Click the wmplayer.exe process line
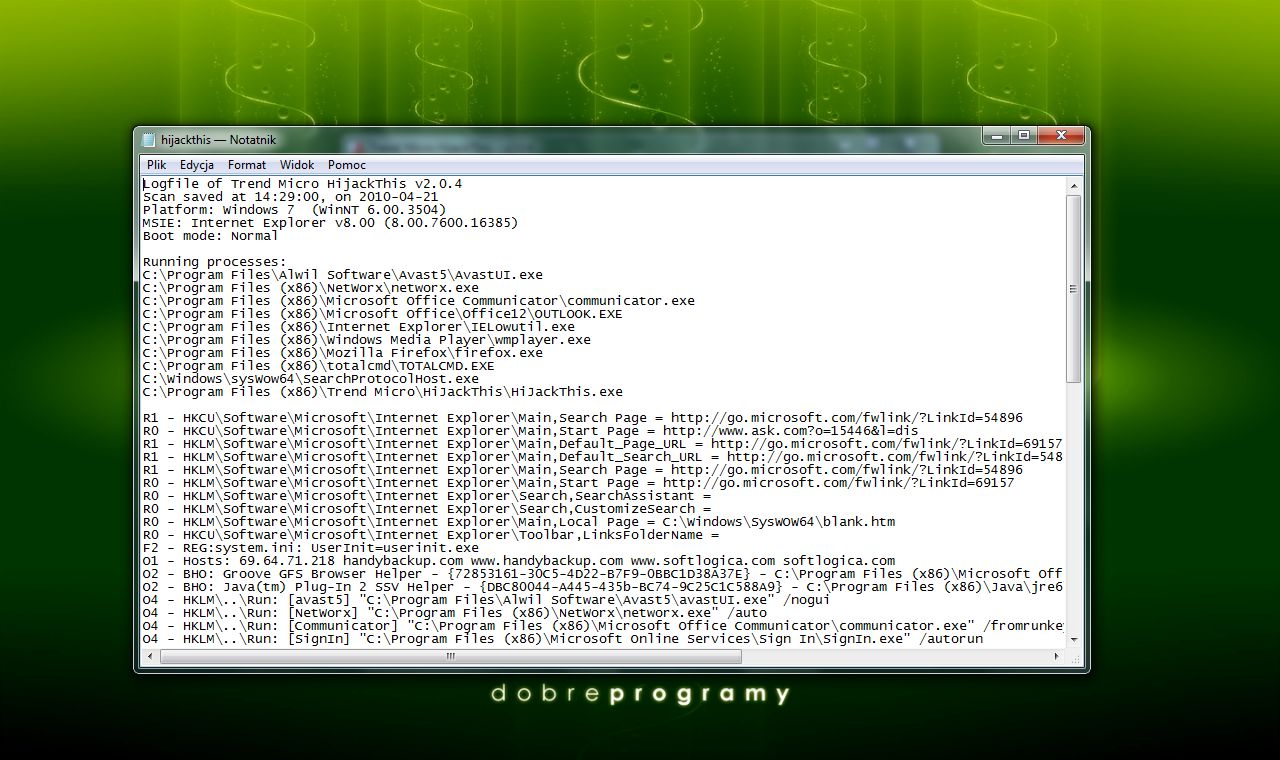Viewport: 1280px width, 760px height. 366,340
